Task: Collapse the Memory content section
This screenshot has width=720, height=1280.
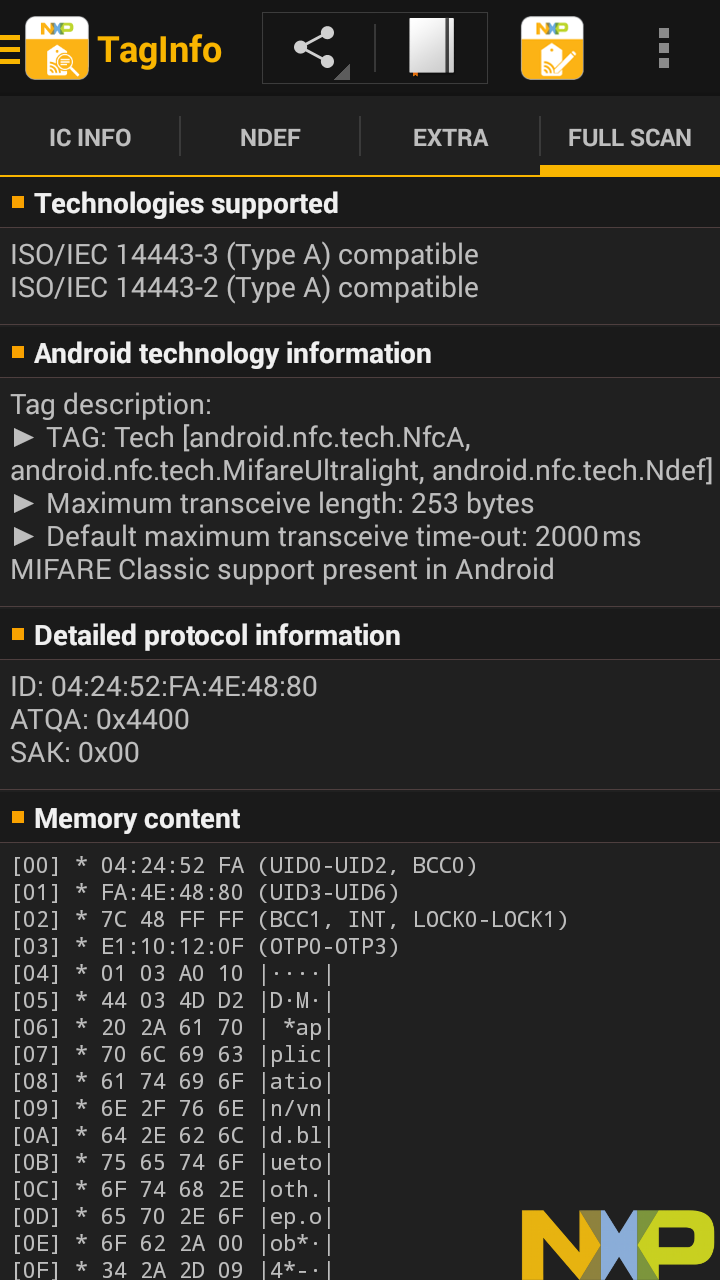Action: (x=137, y=819)
